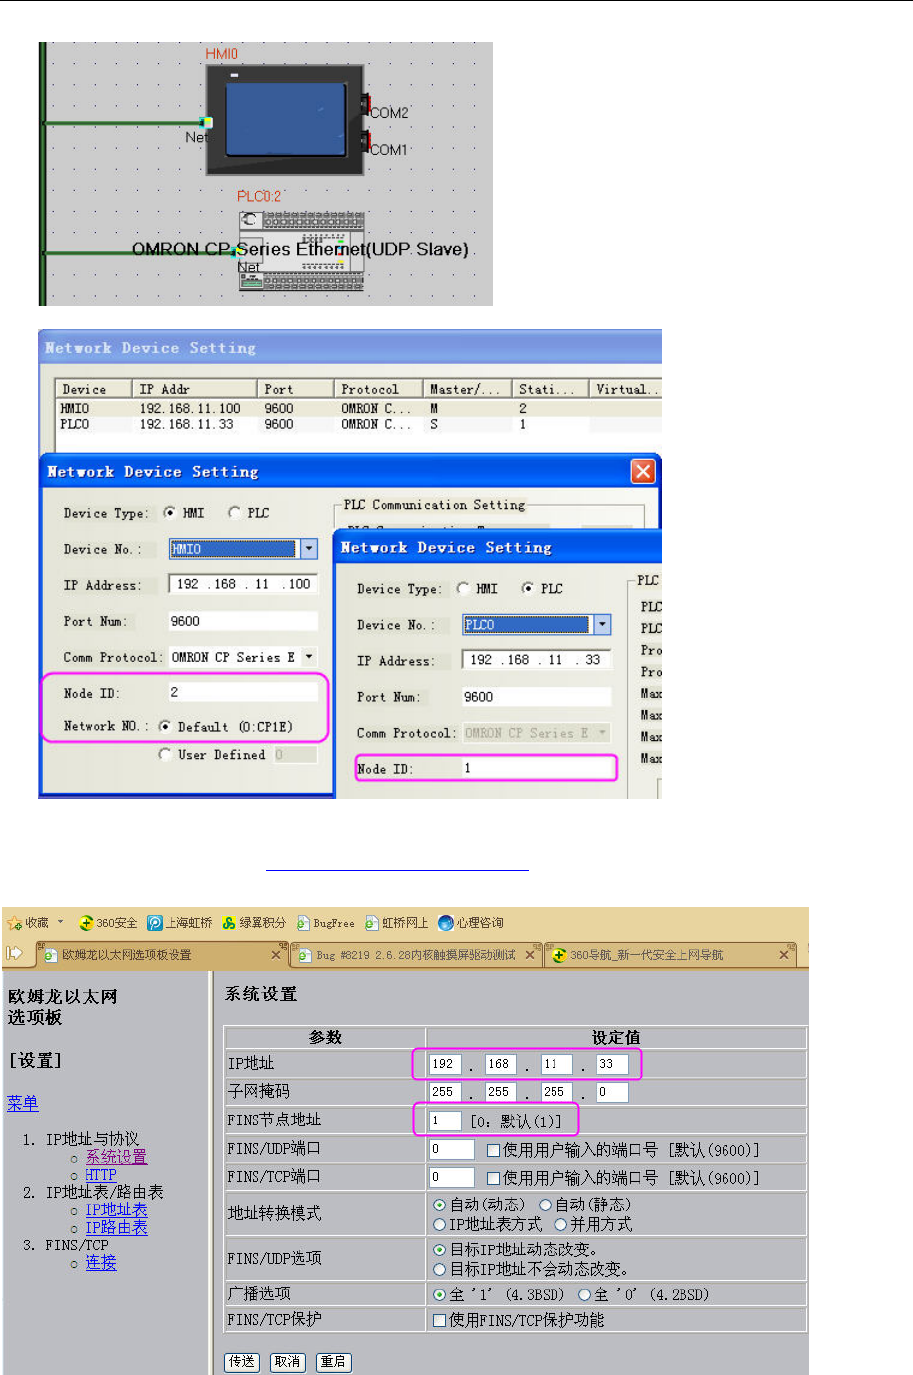This screenshot has width=913, height=1375.
Task: Select 自动(动态) address conversion mode
Action: (439, 1205)
